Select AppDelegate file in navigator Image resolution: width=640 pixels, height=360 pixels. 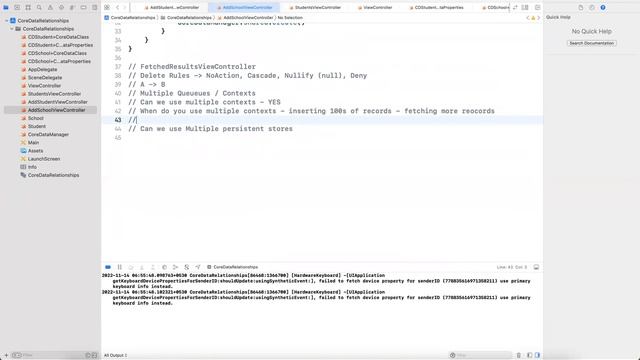pos(42,69)
